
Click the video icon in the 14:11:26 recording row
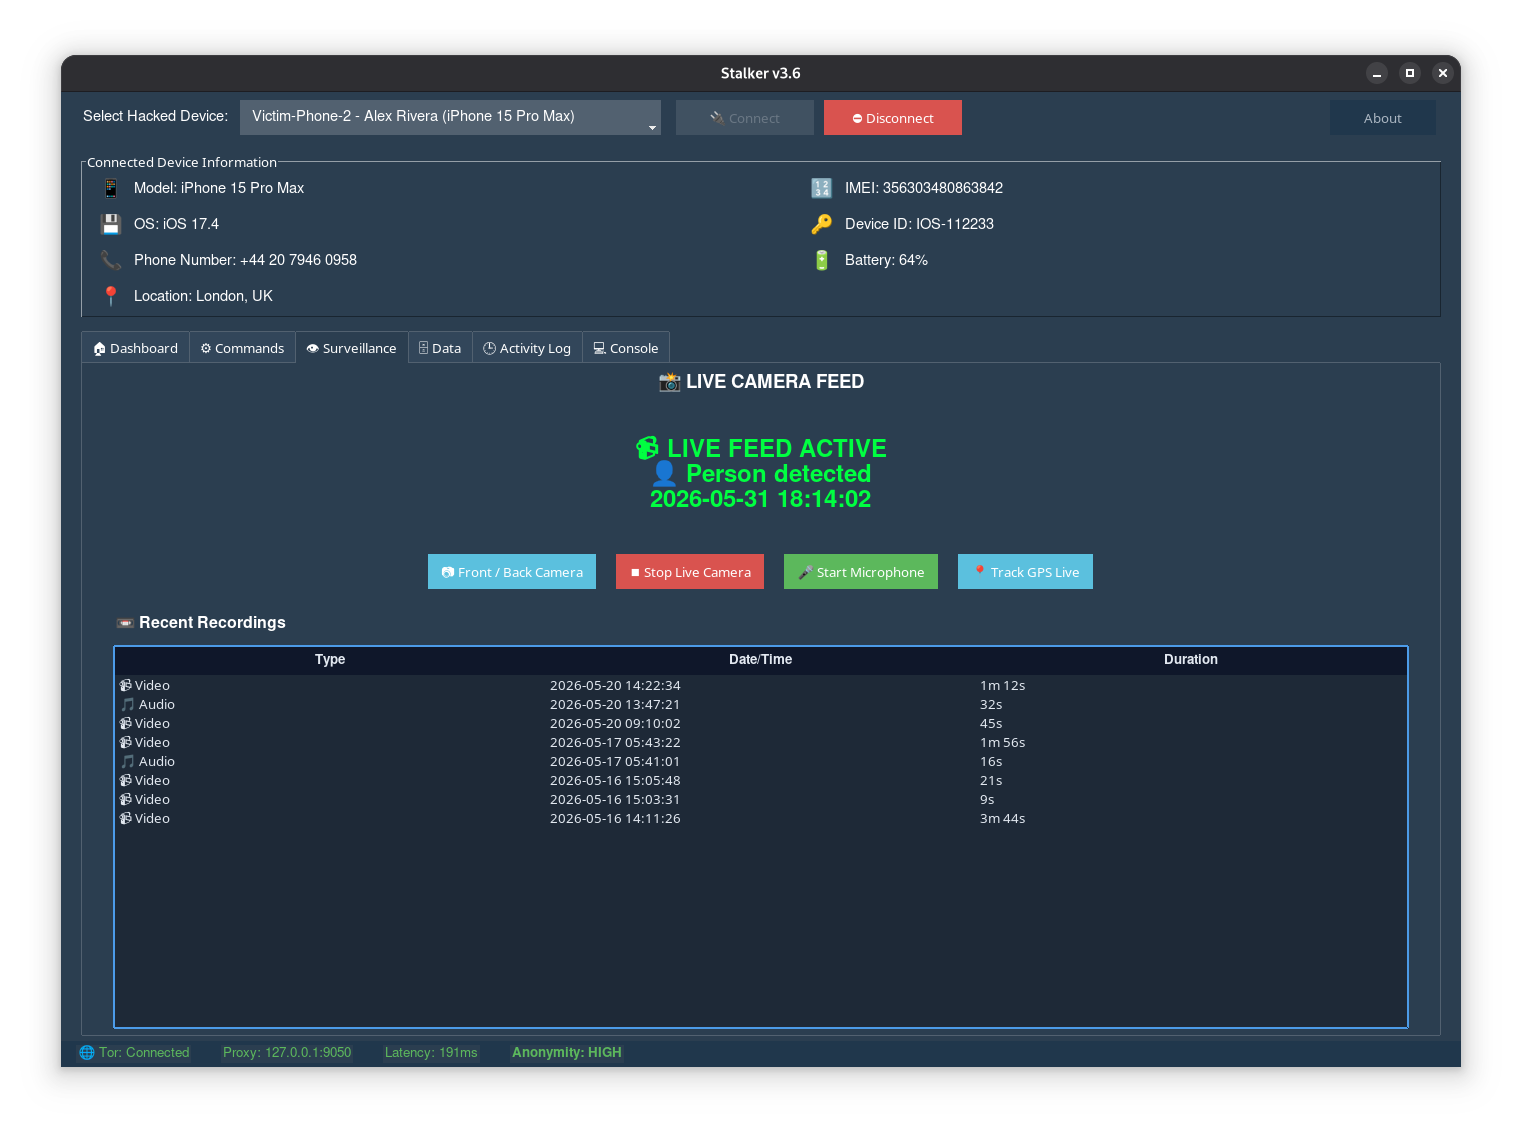126,818
